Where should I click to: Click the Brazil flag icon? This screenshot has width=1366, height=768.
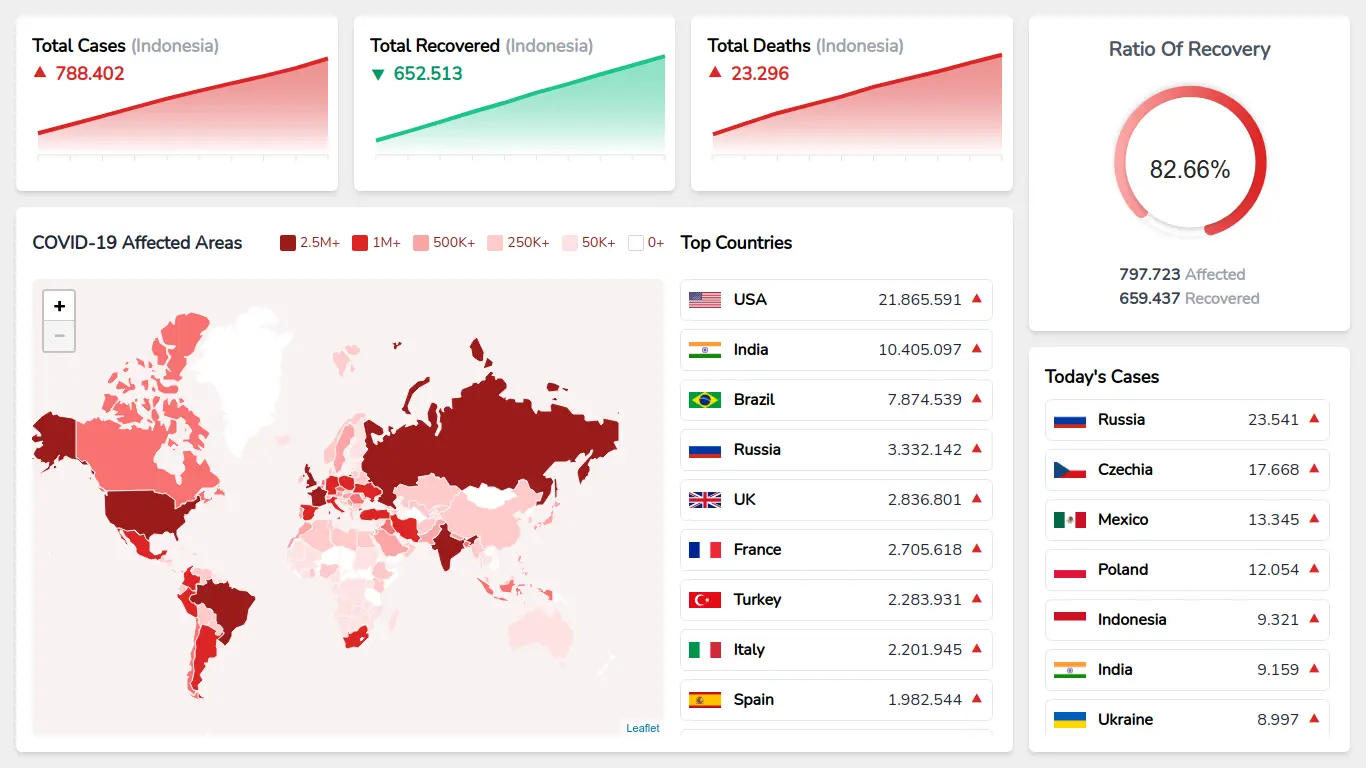[703, 399]
